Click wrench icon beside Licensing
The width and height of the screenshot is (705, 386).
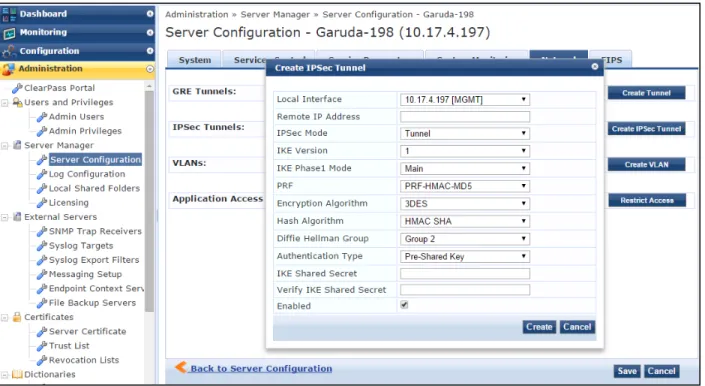[42, 203]
